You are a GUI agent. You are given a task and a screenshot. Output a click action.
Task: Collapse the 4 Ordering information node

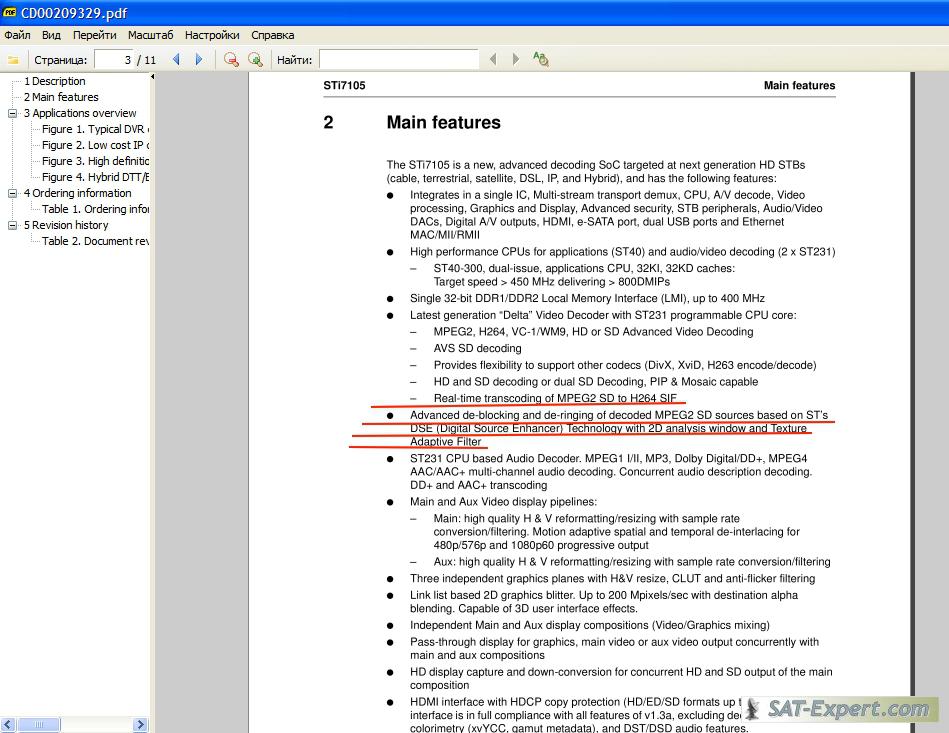coord(13,193)
